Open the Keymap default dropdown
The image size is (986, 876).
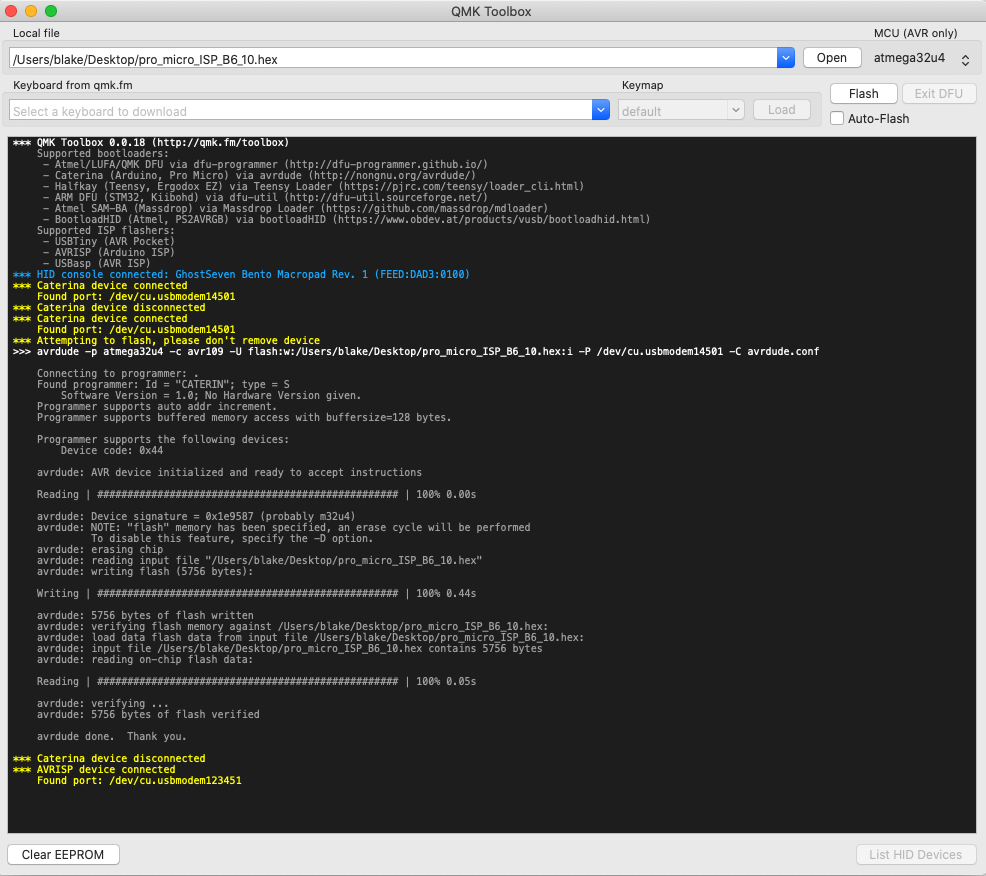681,111
